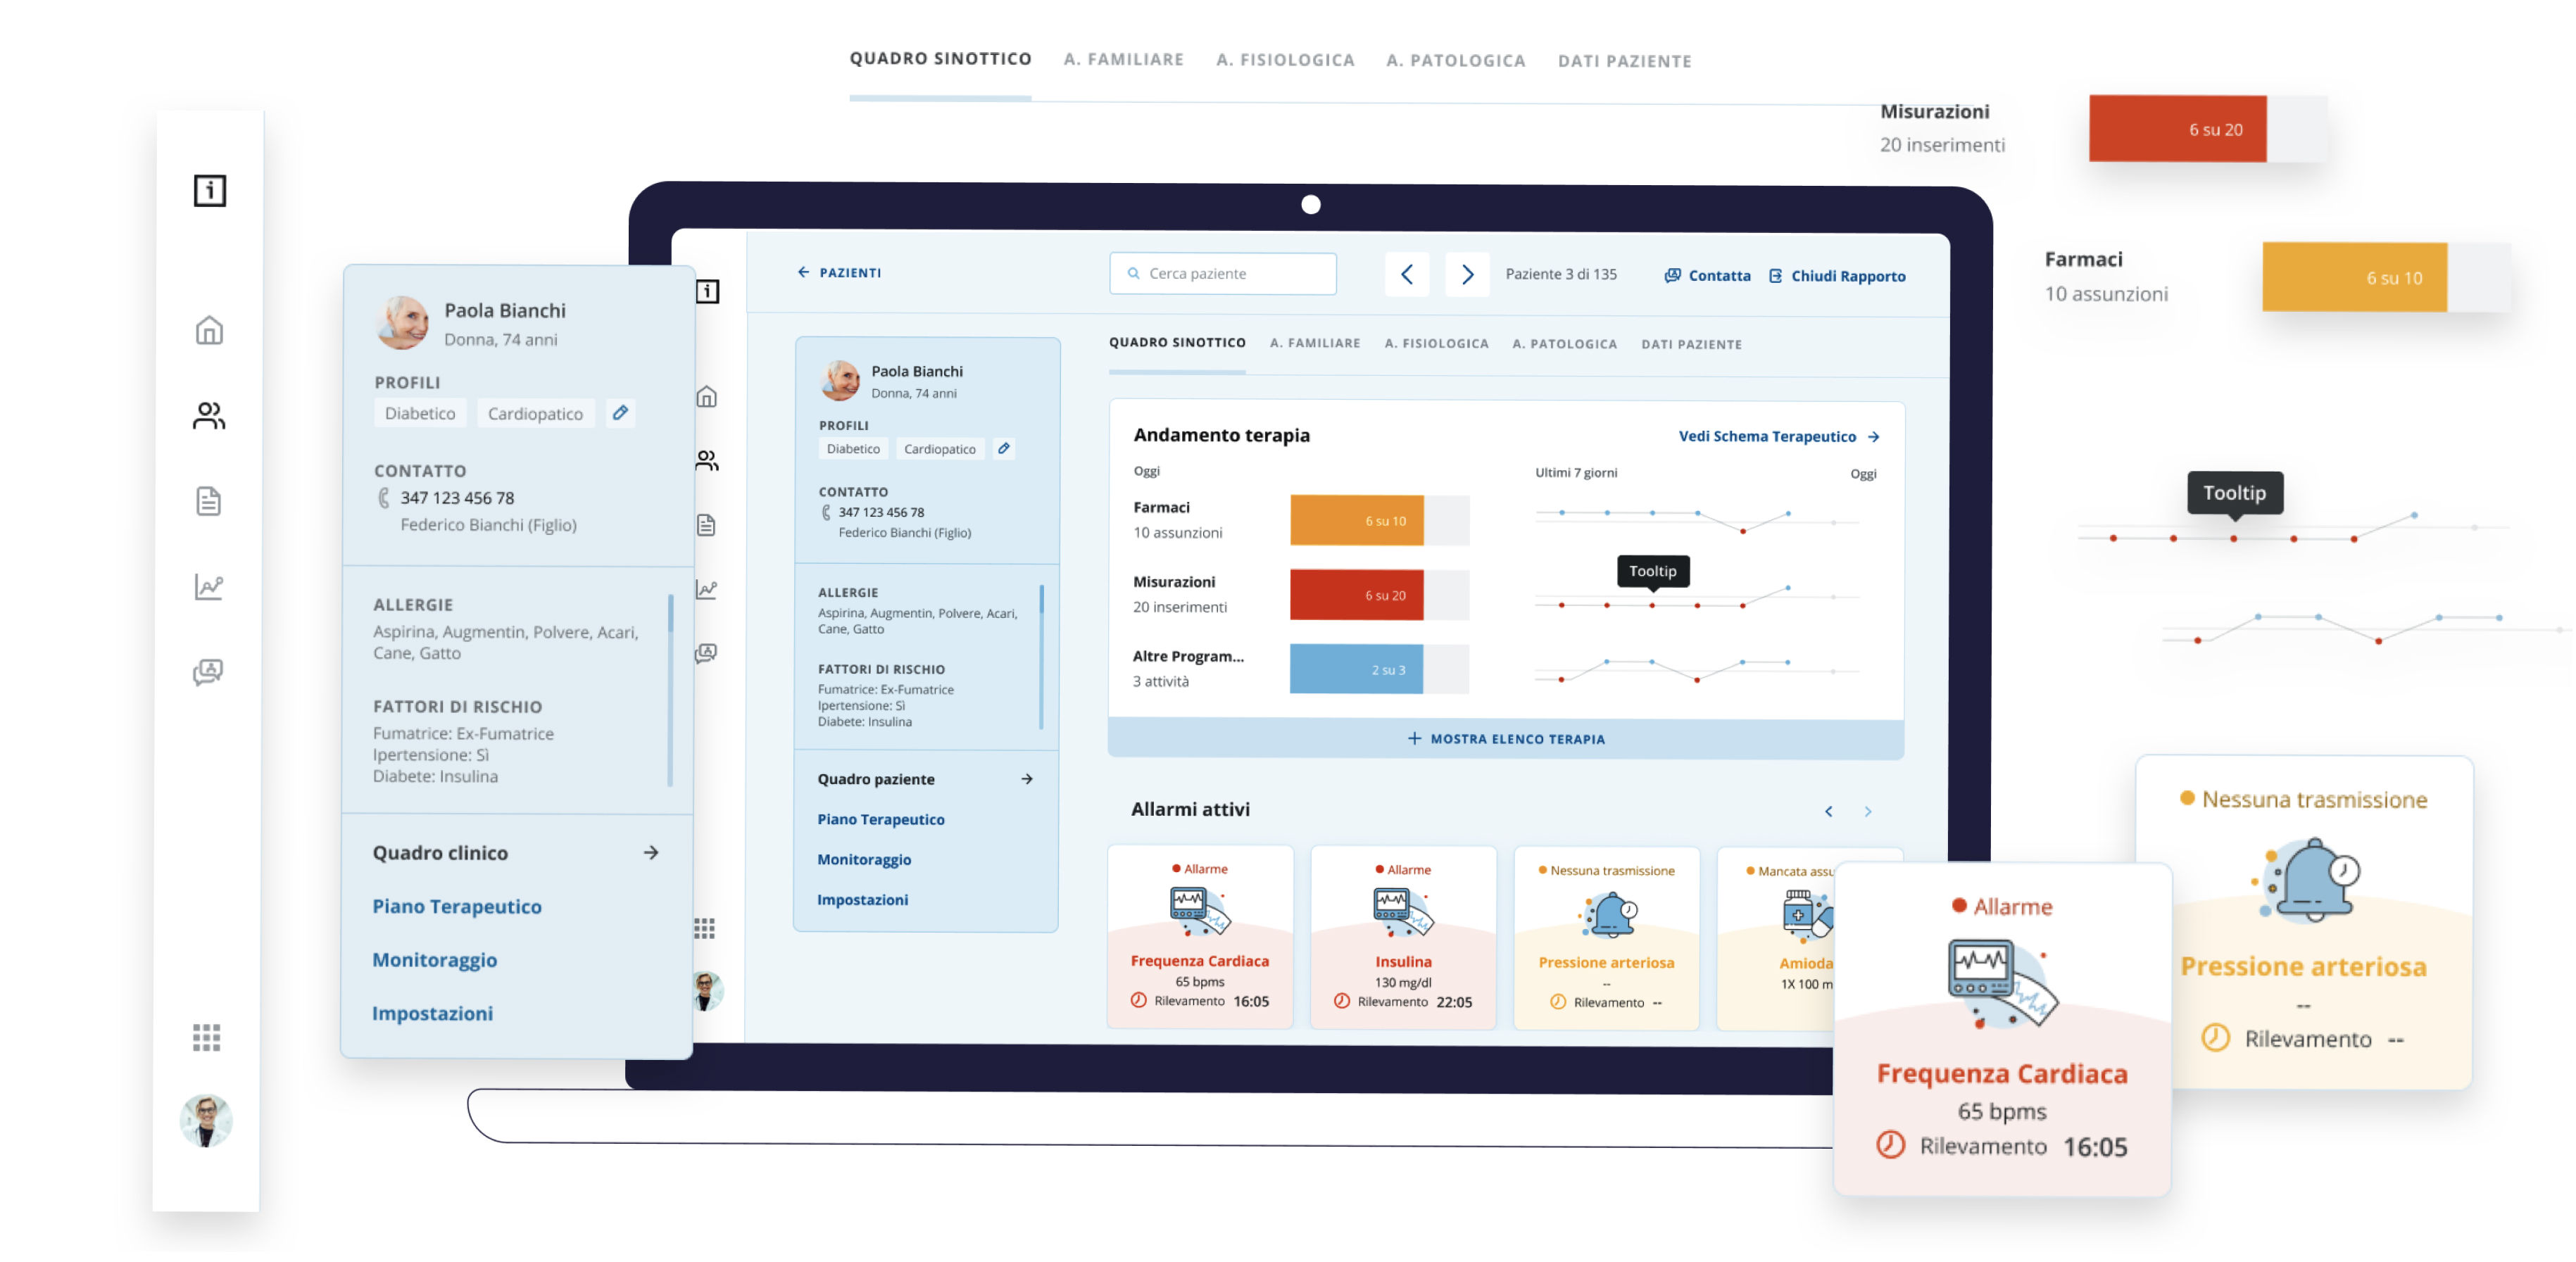
Task: Open Insulina alarm card
Action: pyautogui.click(x=1403, y=937)
